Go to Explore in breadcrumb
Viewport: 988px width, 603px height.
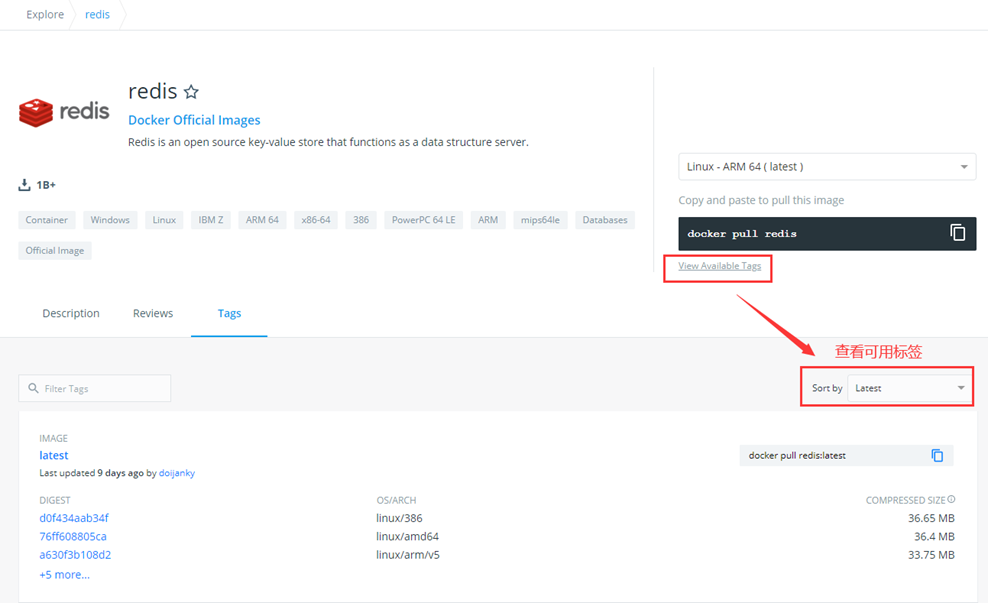click(x=45, y=14)
